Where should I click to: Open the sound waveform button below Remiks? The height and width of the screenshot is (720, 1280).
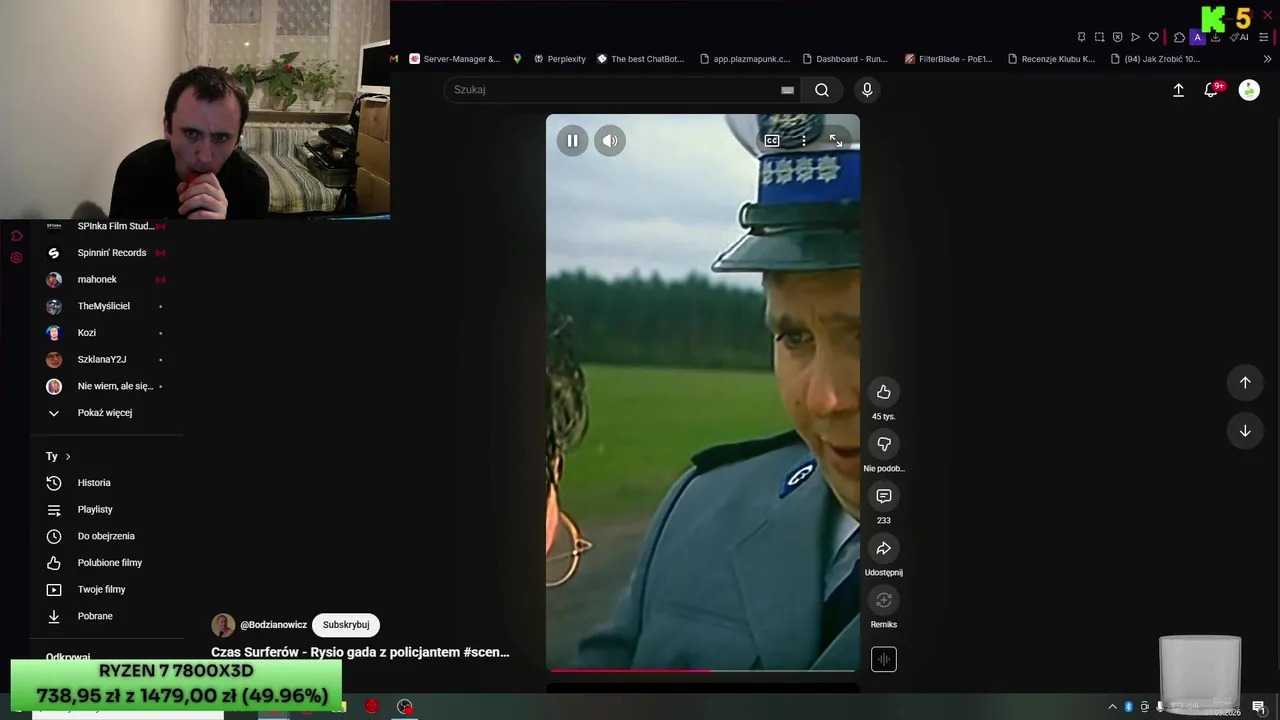click(x=883, y=659)
